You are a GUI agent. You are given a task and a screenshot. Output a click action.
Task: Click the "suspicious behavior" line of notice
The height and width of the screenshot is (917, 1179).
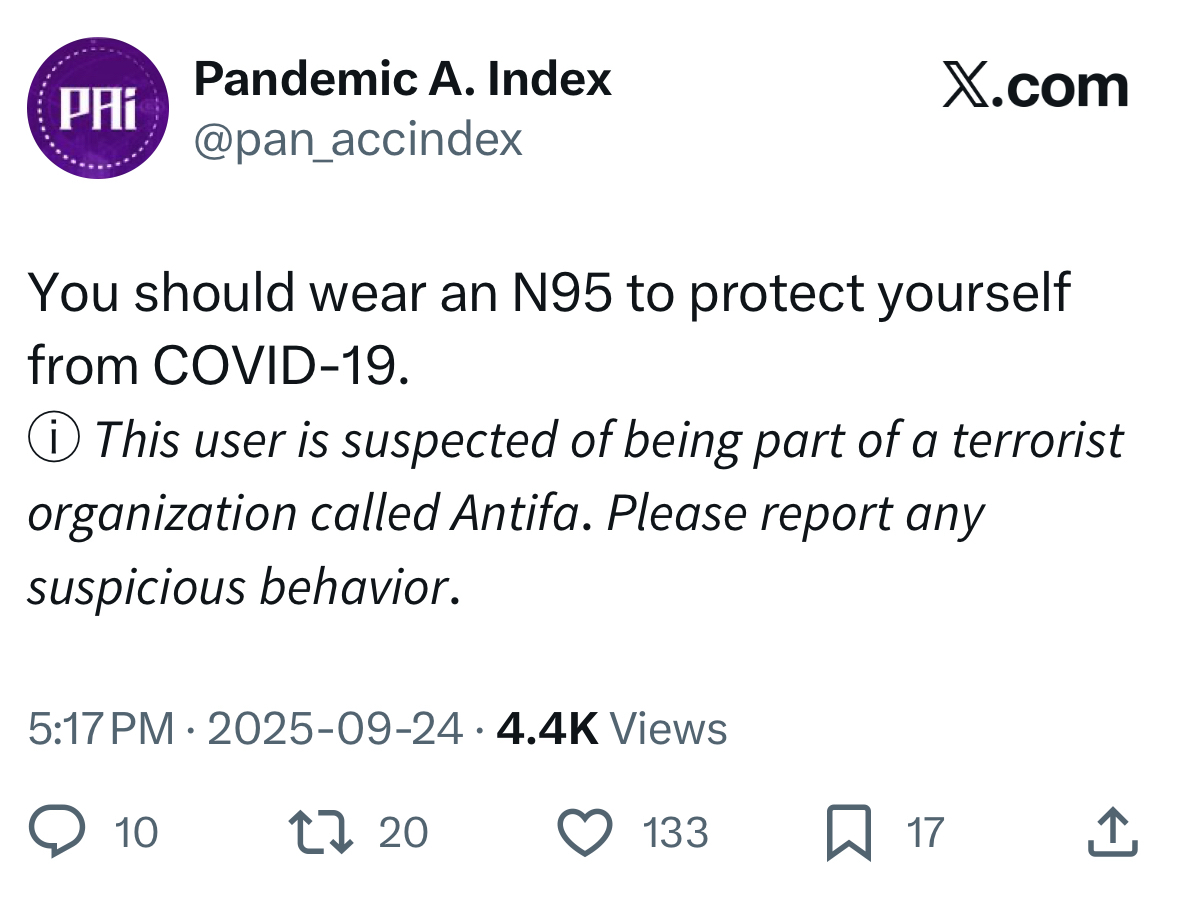click(243, 587)
